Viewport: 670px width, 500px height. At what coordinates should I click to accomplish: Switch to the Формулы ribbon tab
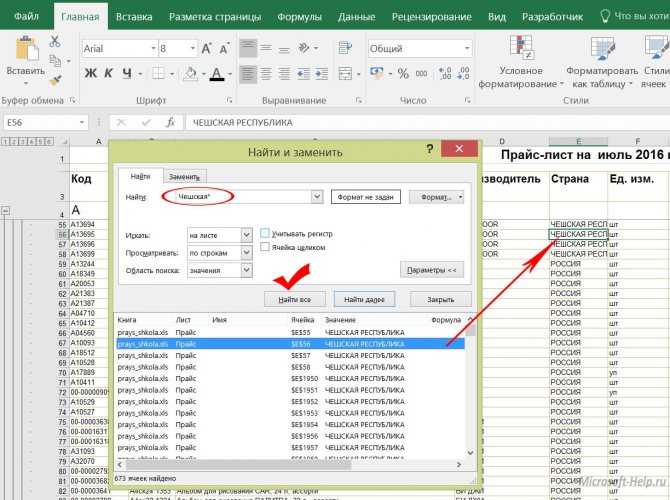(x=299, y=17)
